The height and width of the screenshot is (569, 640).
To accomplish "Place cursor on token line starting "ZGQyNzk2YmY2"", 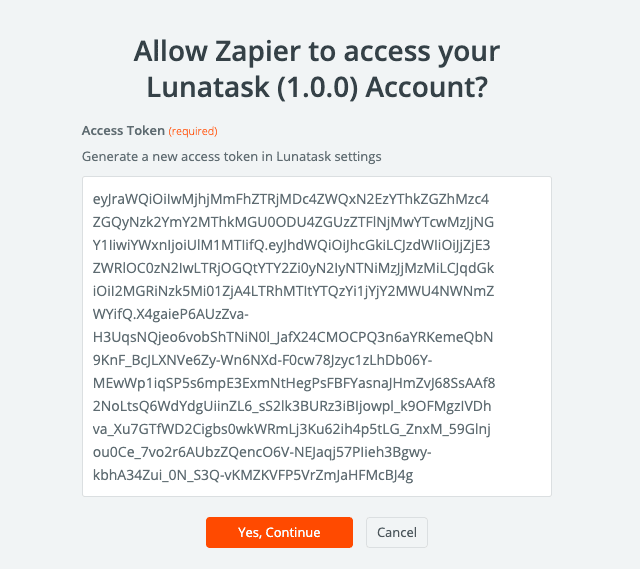I will tap(290, 221).
